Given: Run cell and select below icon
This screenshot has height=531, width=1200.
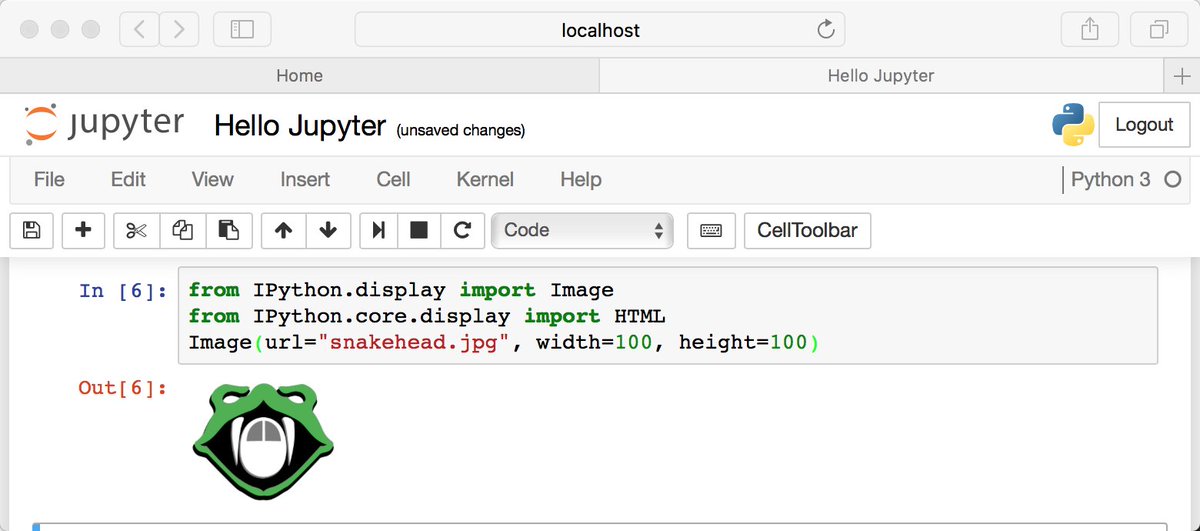Looking at the screenshot, I should coord(378,230).
